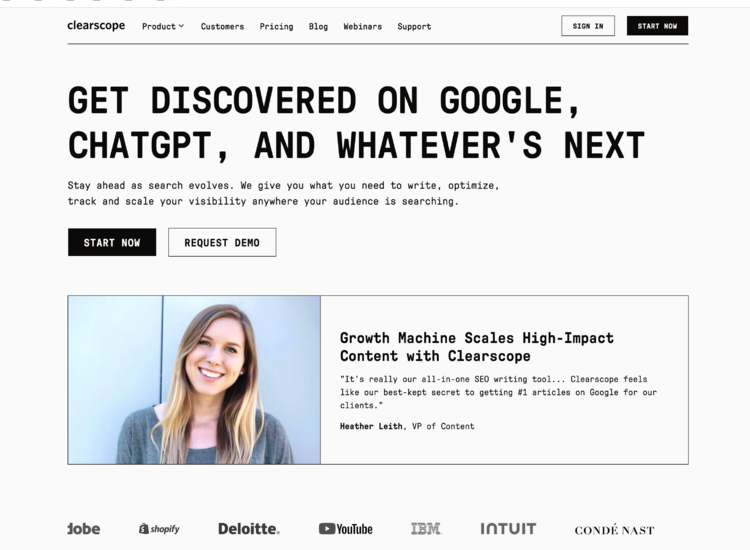The image size is (750, 550).
Task: Open the Growth Machine case study headline
Action: 476,347
